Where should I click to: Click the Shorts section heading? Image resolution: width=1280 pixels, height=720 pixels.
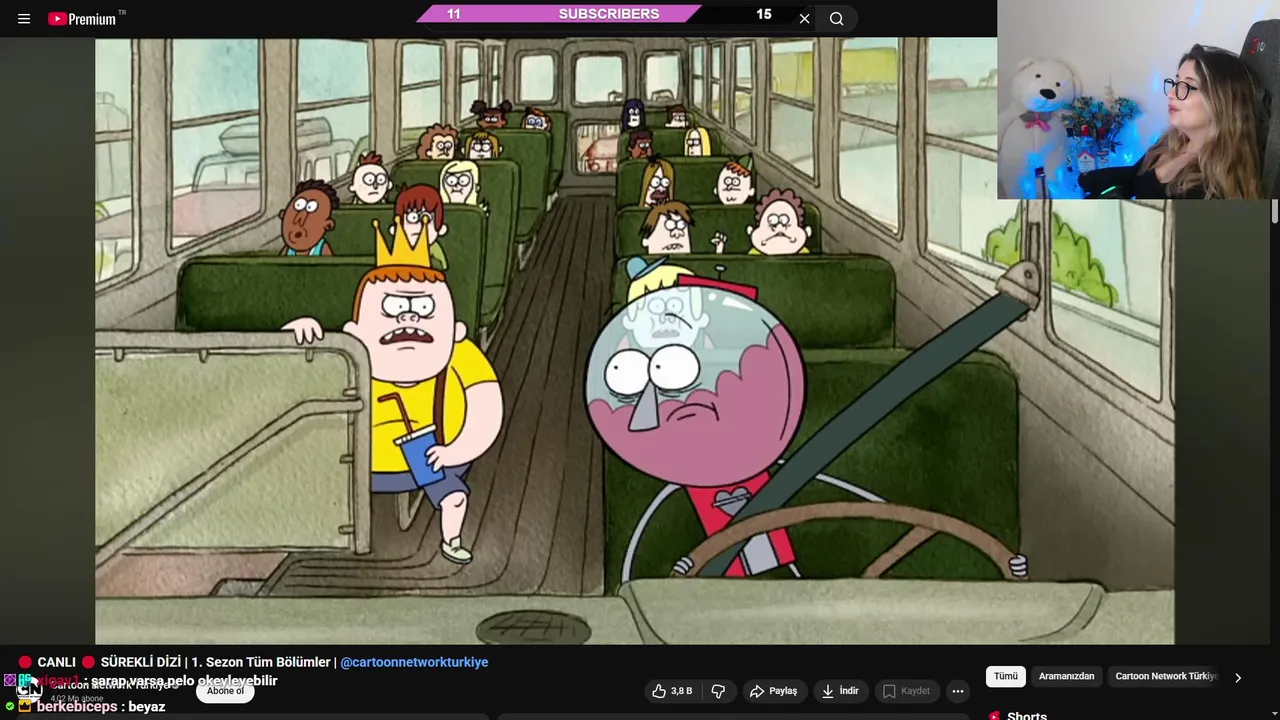pos(1027,715)
